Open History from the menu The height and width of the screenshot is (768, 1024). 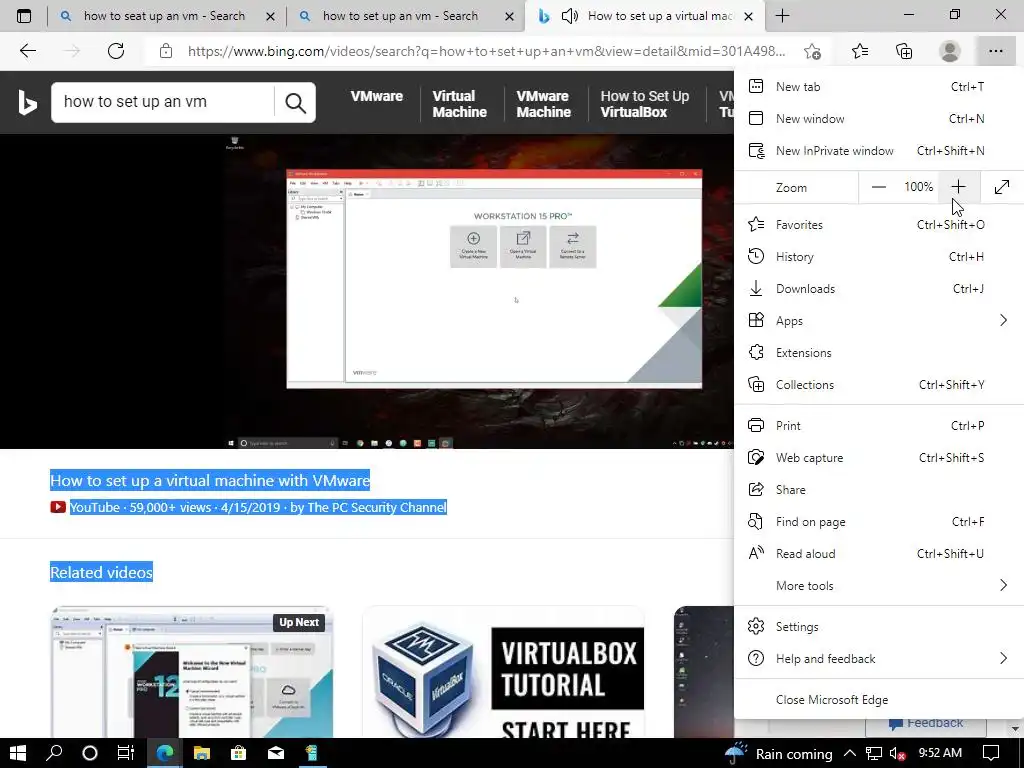[x=879, y=257]
